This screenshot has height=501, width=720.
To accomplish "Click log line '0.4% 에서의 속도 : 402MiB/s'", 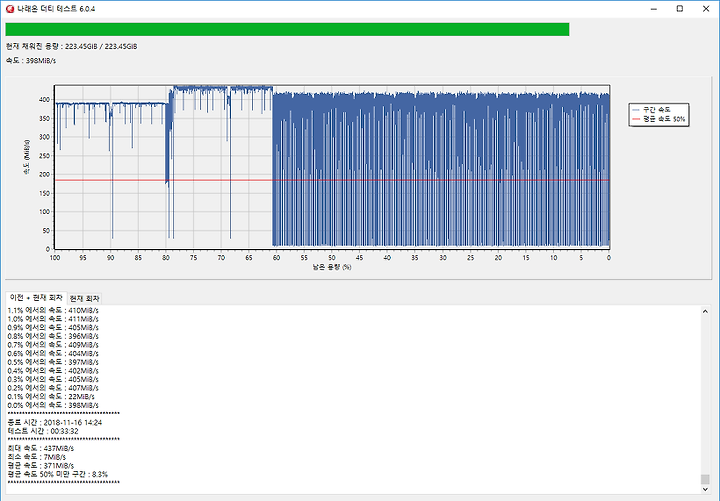I will click(53, 371).
